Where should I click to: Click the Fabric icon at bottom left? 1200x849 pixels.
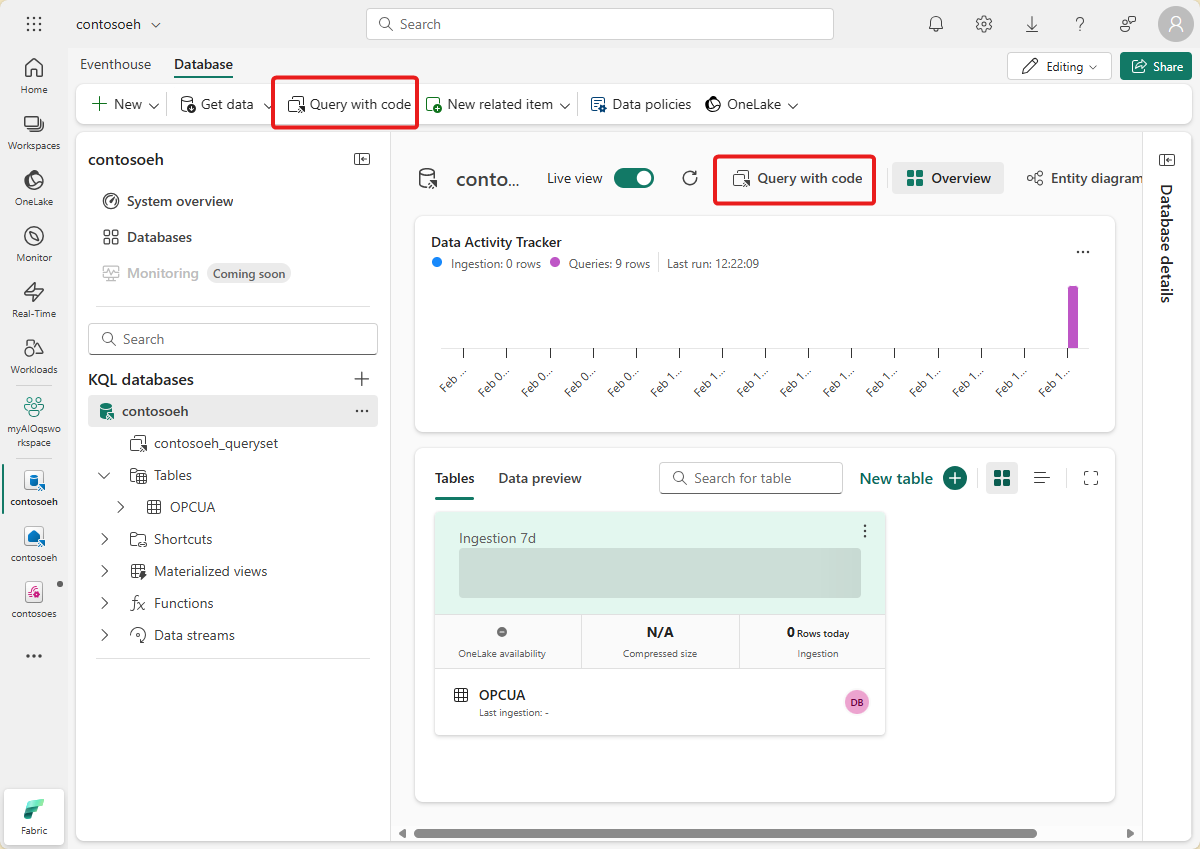33,816
